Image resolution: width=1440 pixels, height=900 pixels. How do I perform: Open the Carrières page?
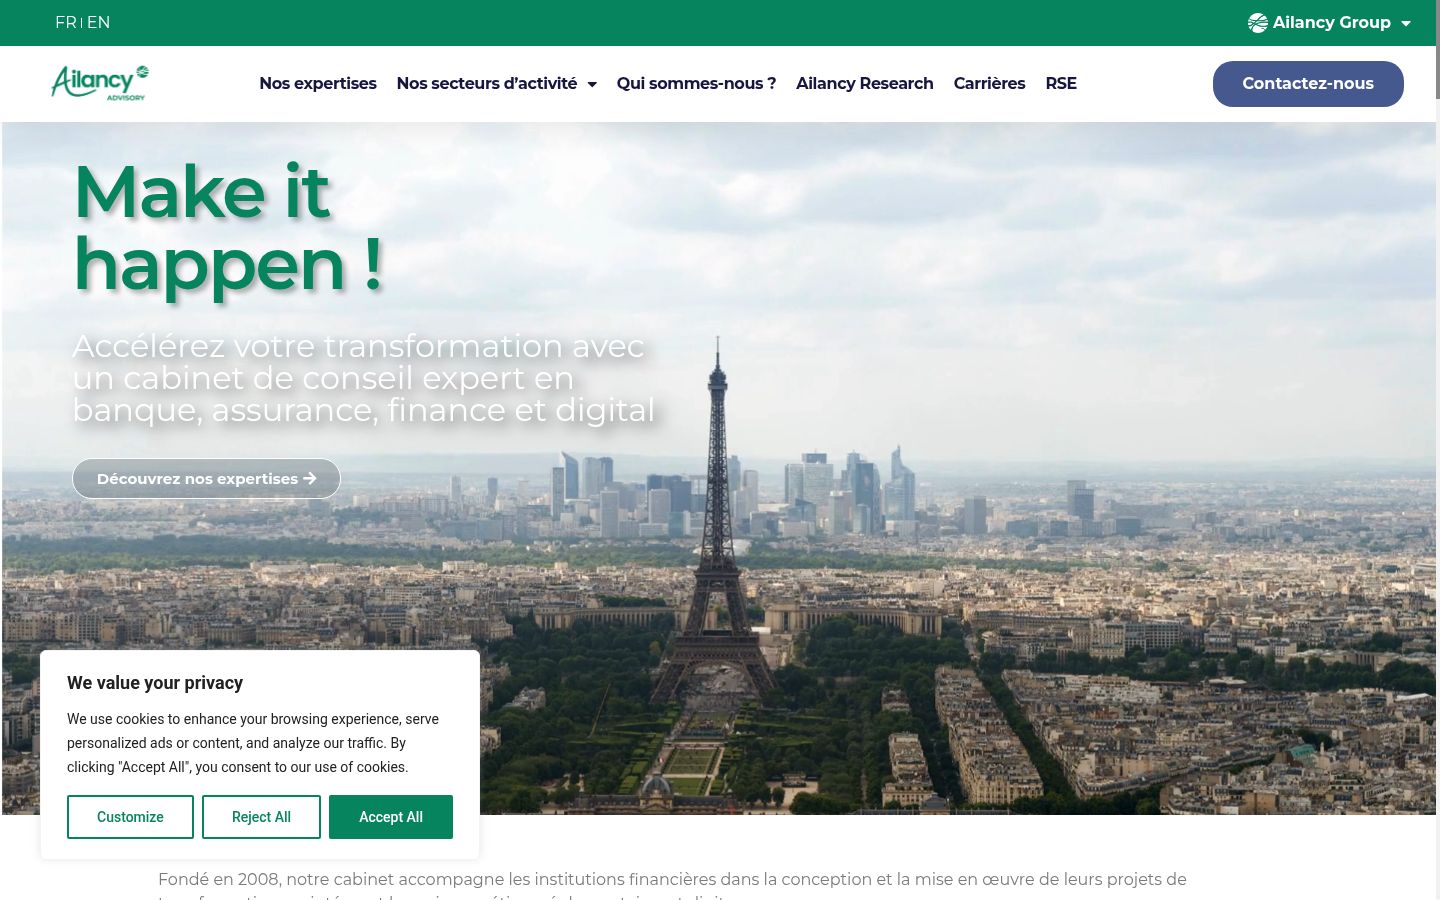point(989,83)
